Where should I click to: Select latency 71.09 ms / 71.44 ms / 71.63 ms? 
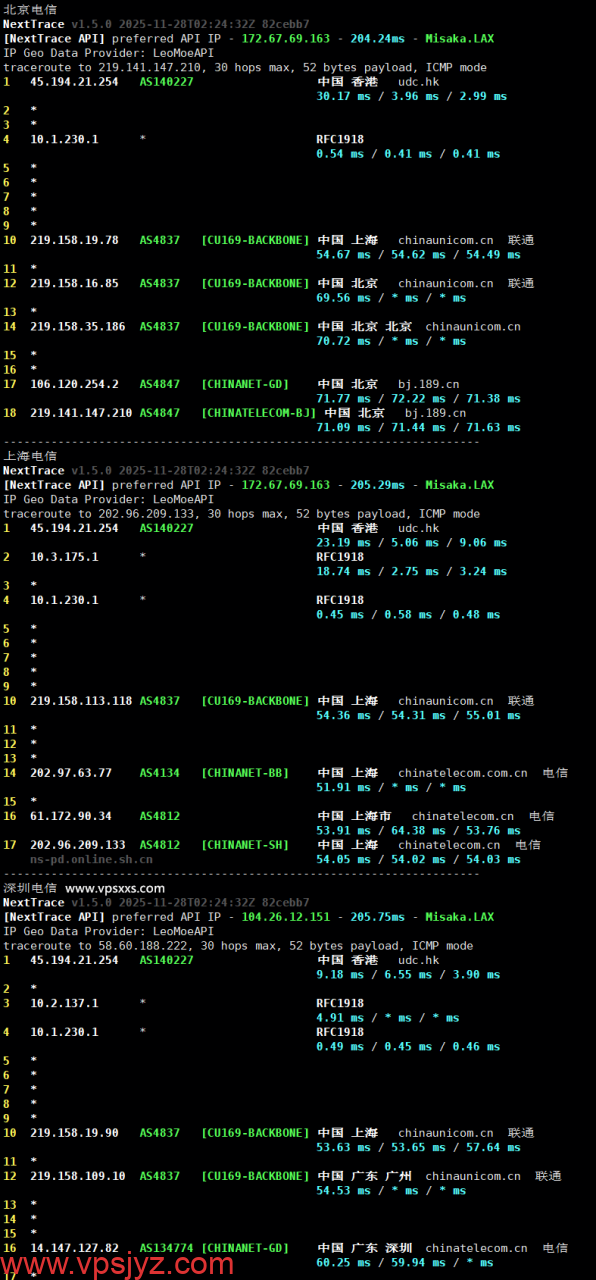(x=418, y=427)
